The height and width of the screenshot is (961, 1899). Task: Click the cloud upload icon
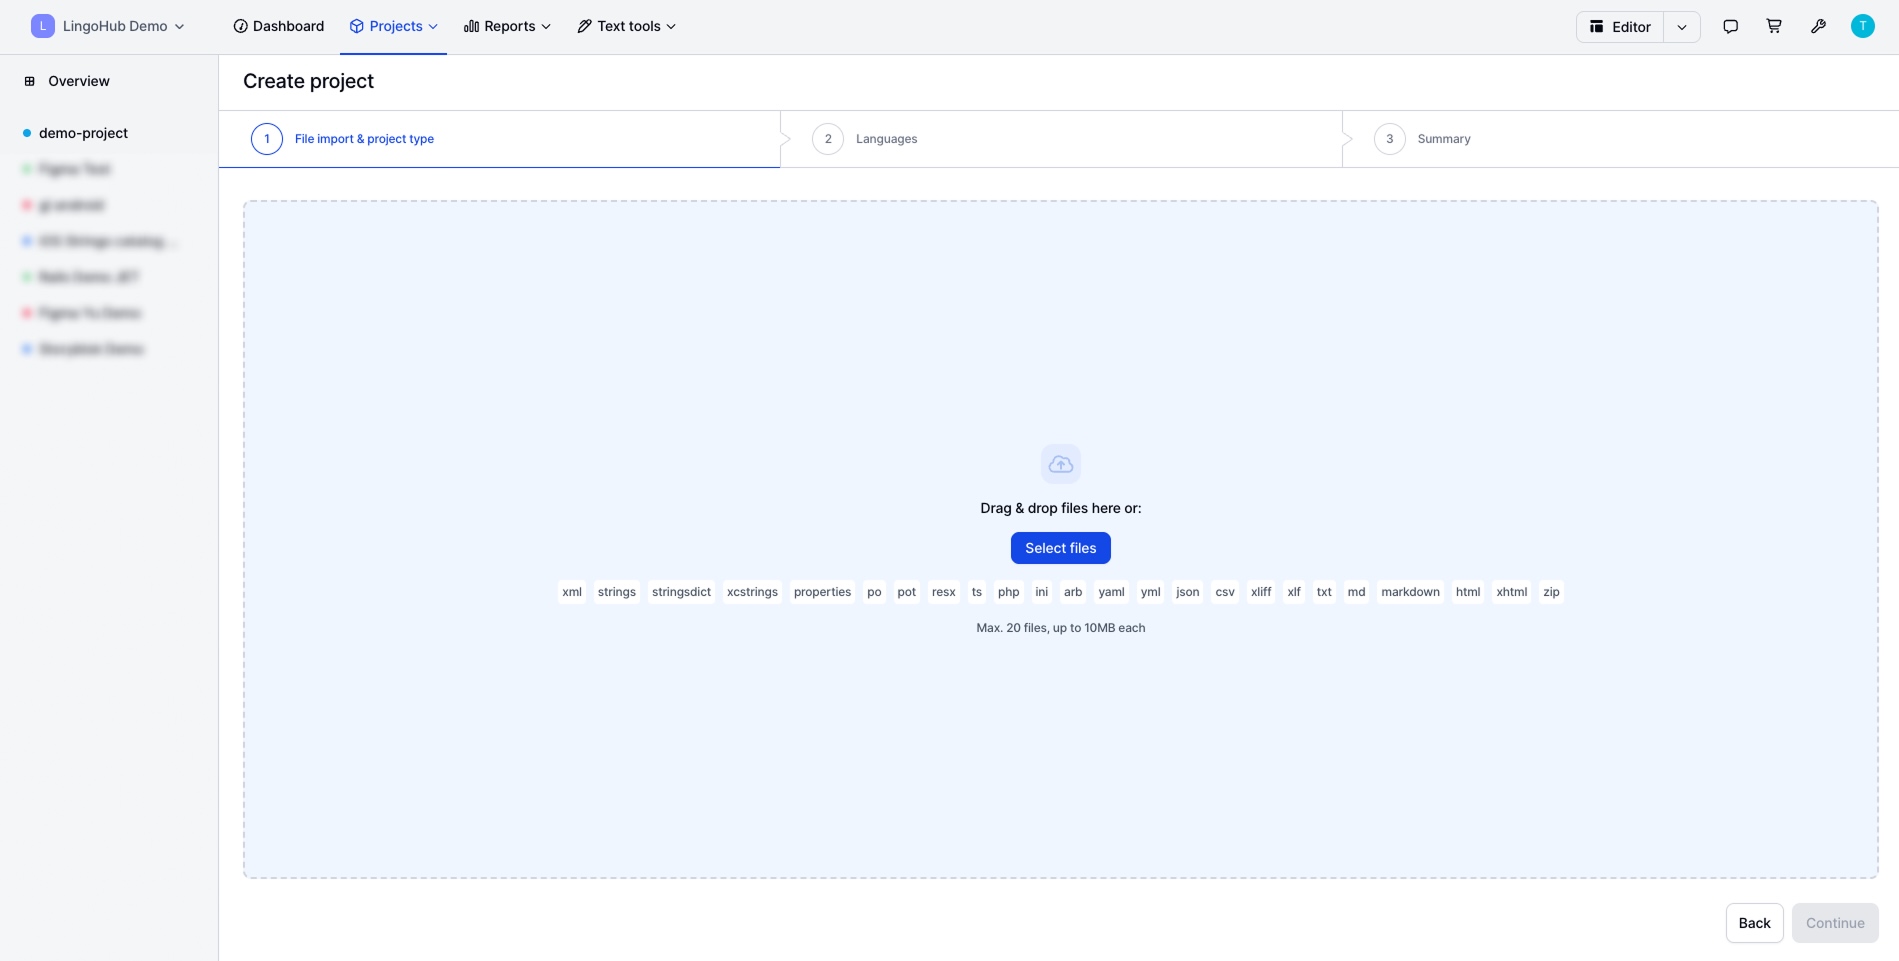(1060, 464)
